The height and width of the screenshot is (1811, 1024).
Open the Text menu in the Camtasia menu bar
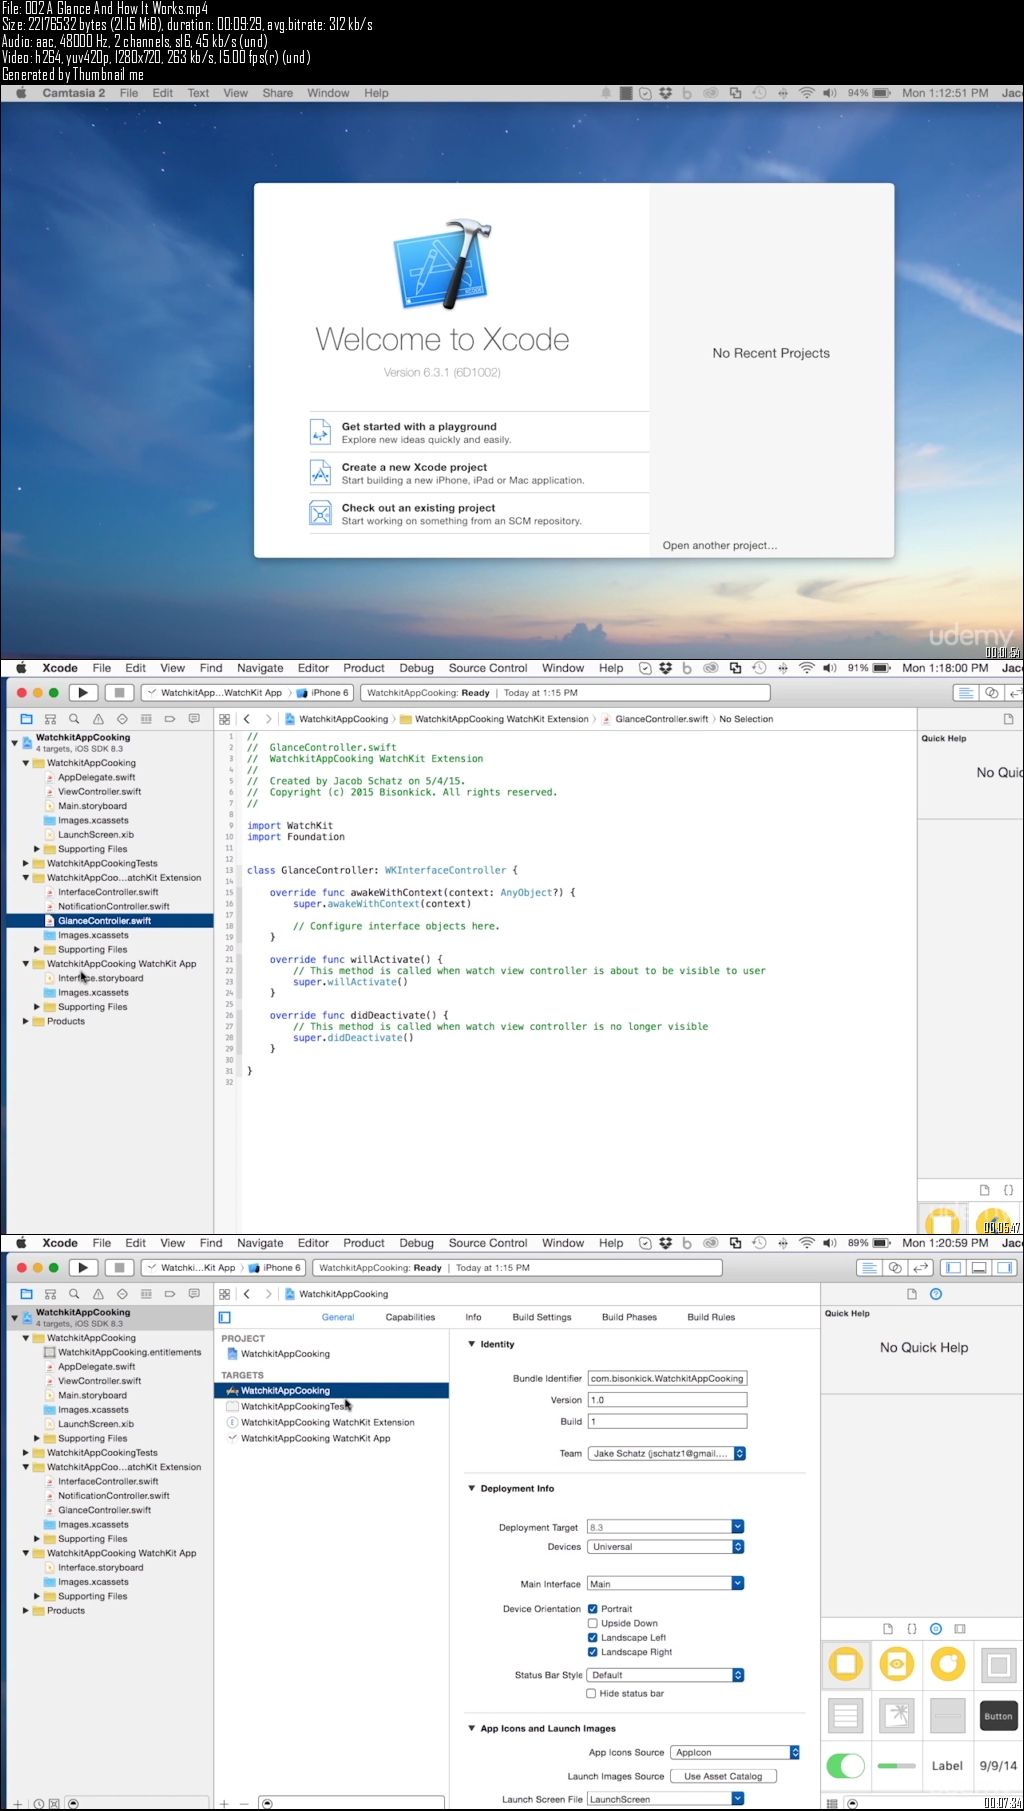pos(198,93)
